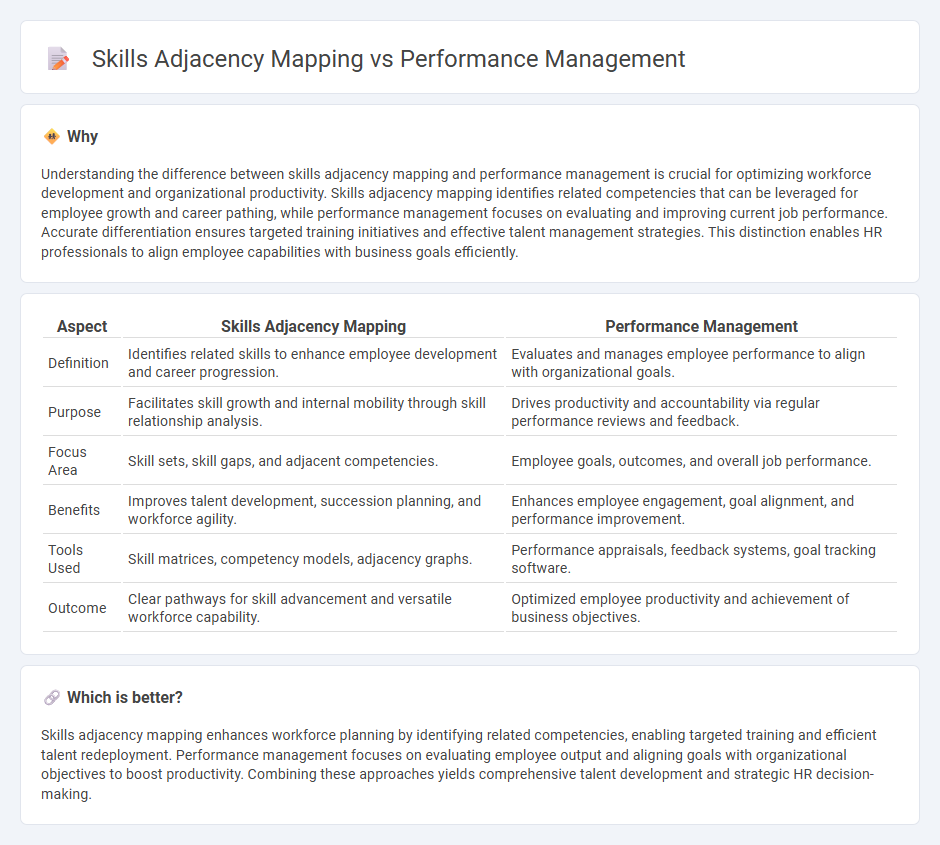Select the Focus Area row label

click(67, 461)
